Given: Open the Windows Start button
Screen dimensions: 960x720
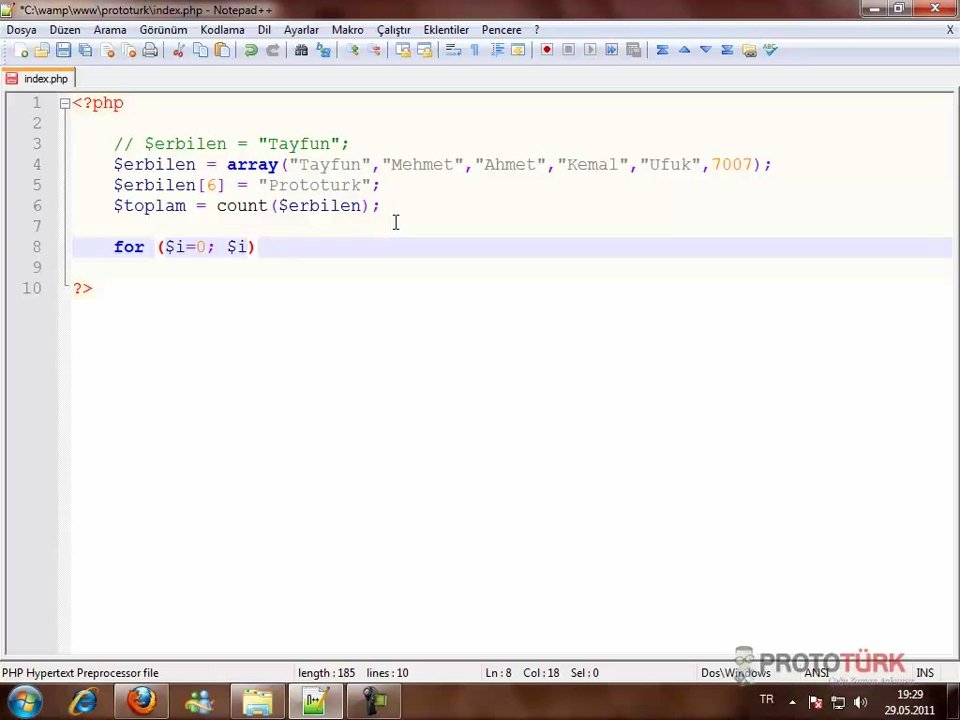Looking at the screenshot, I should point(24,702).
